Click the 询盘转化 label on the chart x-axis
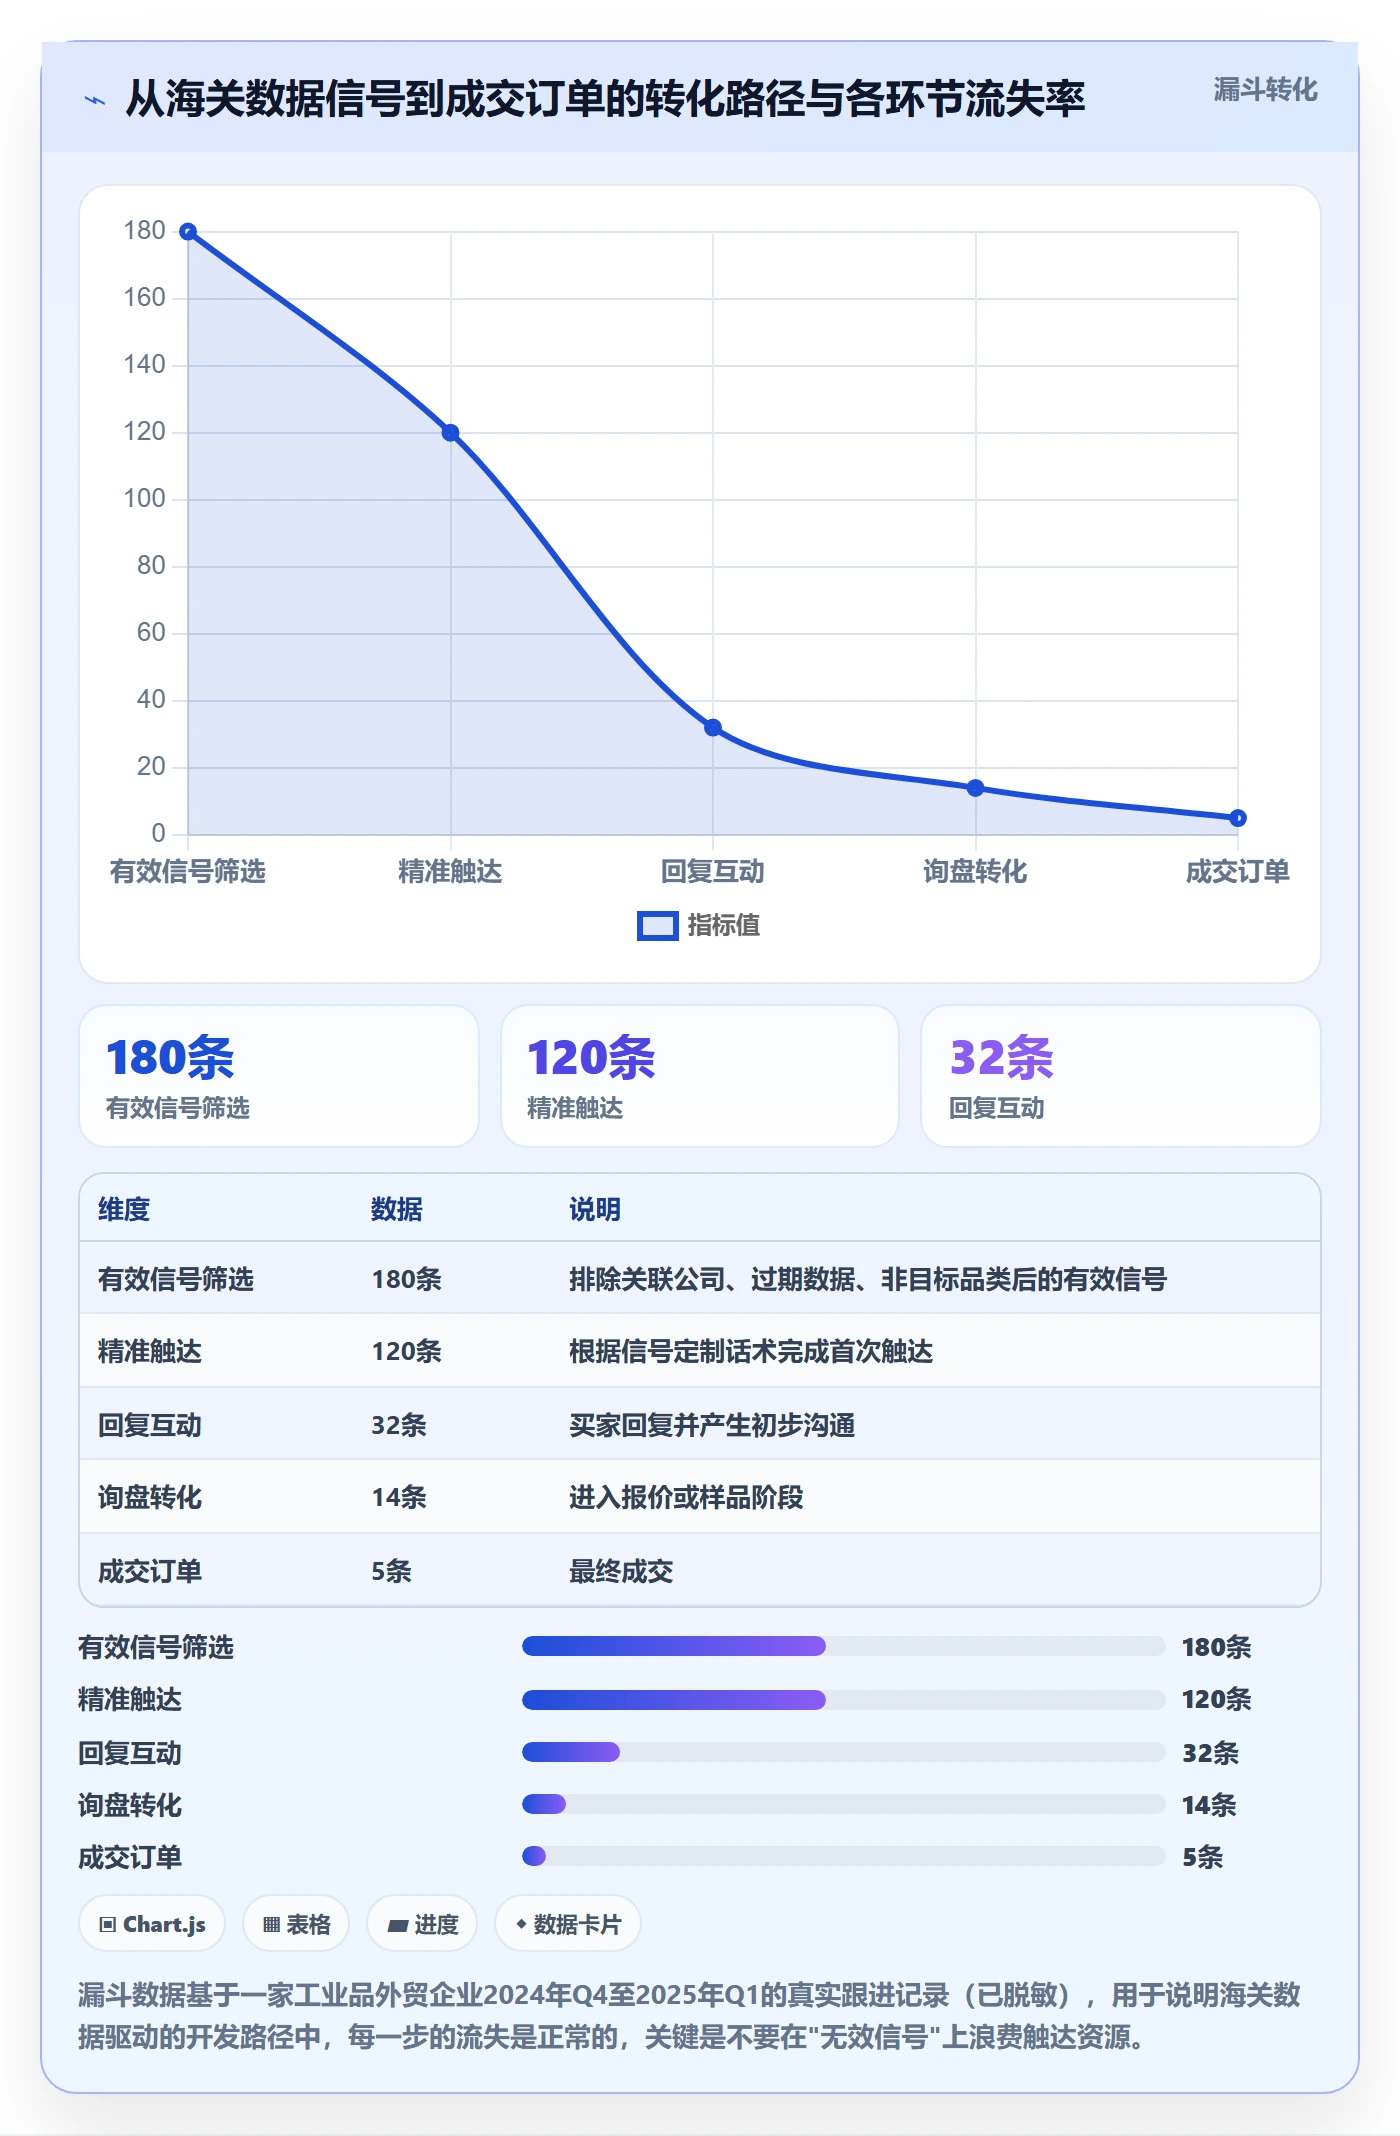Image resolution: width=1400 pixels, height=2136 pixels. [x=975, y=872]
